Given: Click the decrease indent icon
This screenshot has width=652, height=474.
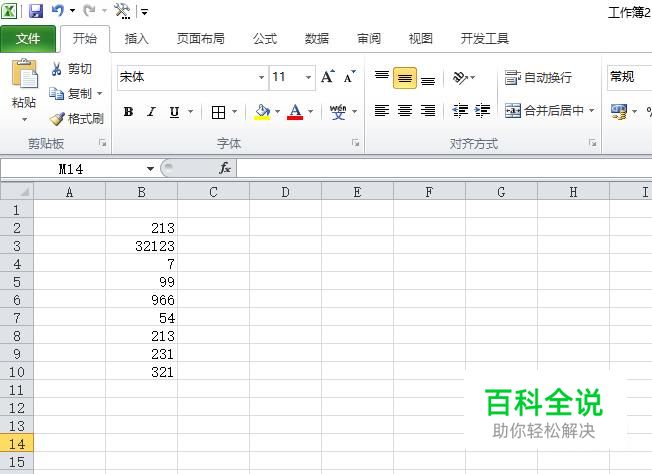Looking at the screenshot, I should [460, 111].
